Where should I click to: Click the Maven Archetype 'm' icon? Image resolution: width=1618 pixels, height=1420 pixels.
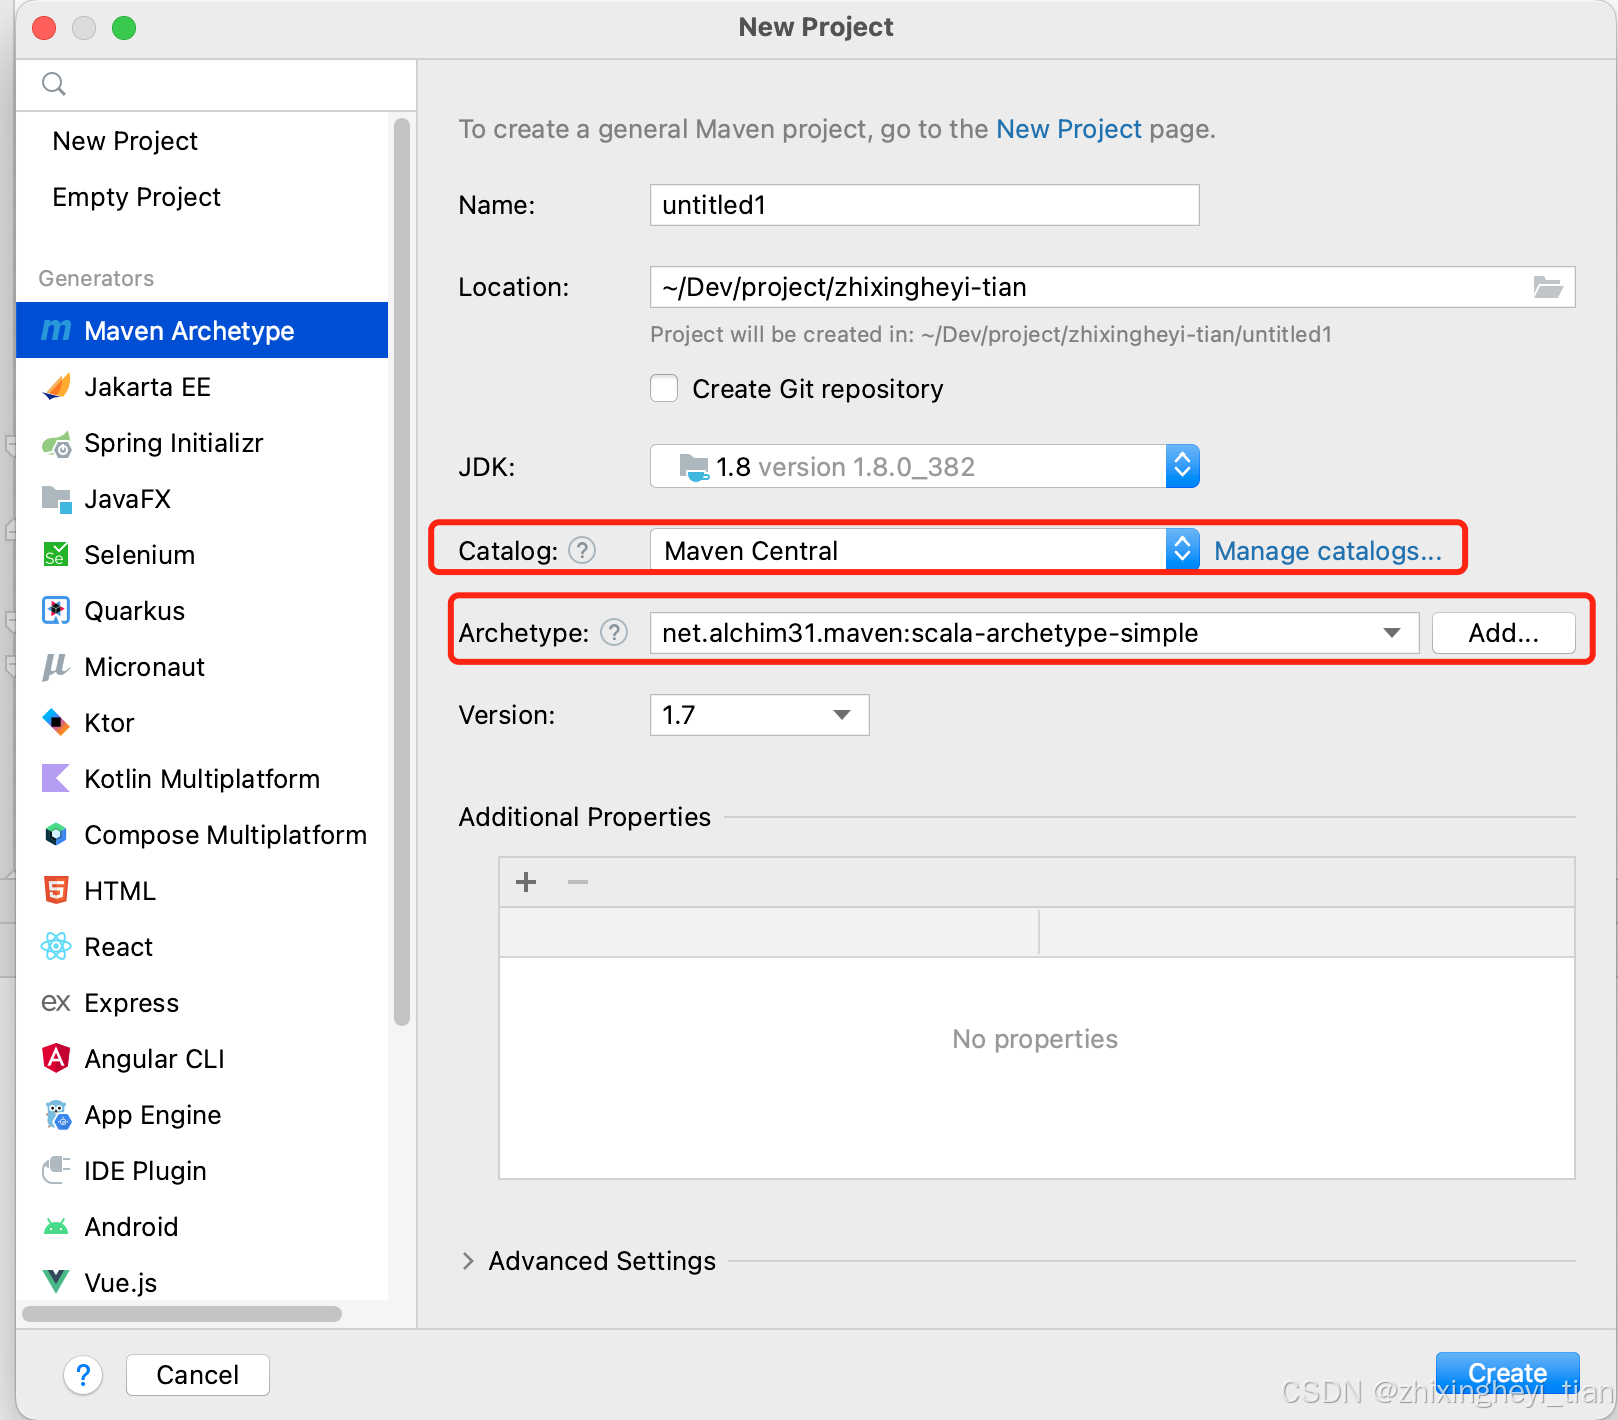[x=56, y=330]
